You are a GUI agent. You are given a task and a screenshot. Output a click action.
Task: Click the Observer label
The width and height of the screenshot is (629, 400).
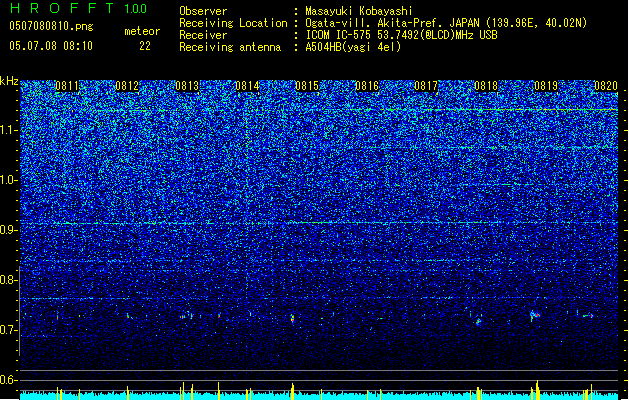[x=203, y=11]
